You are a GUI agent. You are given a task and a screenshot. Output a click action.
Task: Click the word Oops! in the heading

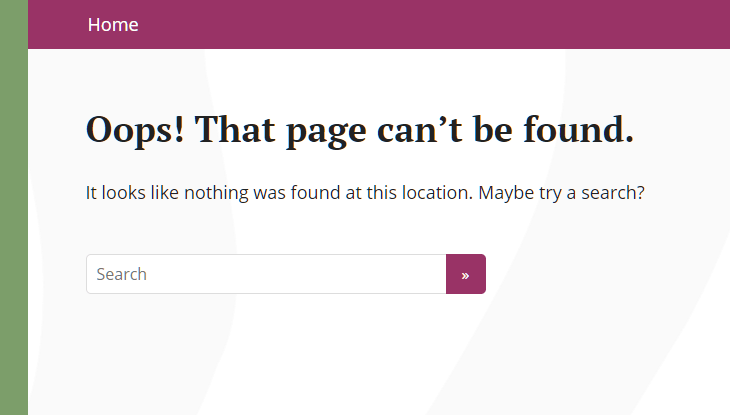point(135,130)
